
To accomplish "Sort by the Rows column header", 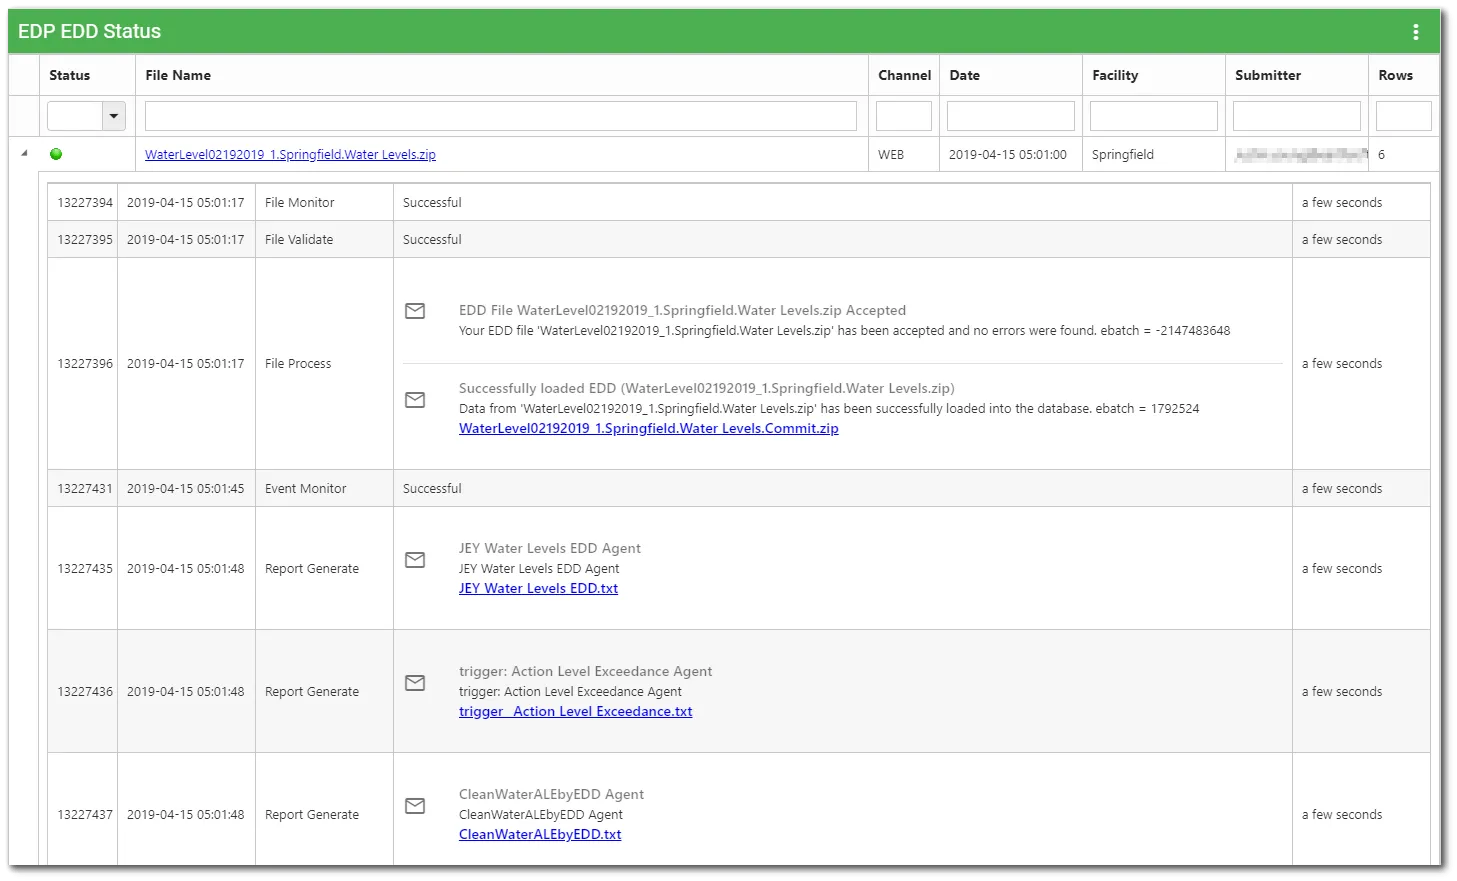I will [1395, 75].
